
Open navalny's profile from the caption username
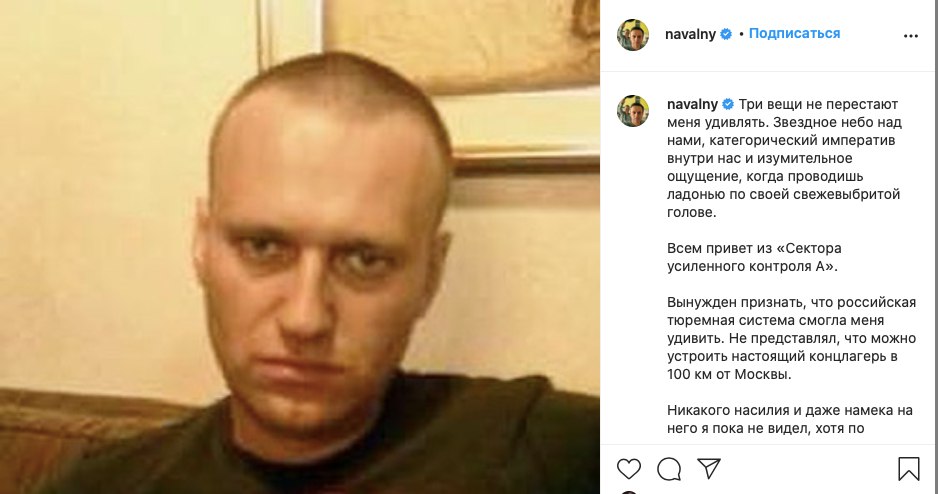coord(692,104)
